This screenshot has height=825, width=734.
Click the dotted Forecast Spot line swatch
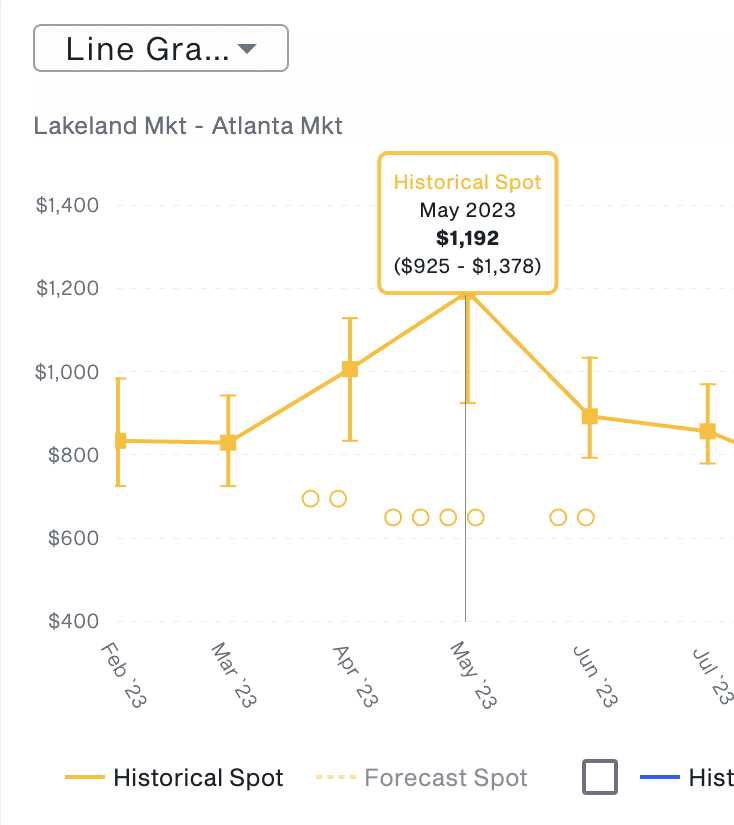(x=334, y=778)
